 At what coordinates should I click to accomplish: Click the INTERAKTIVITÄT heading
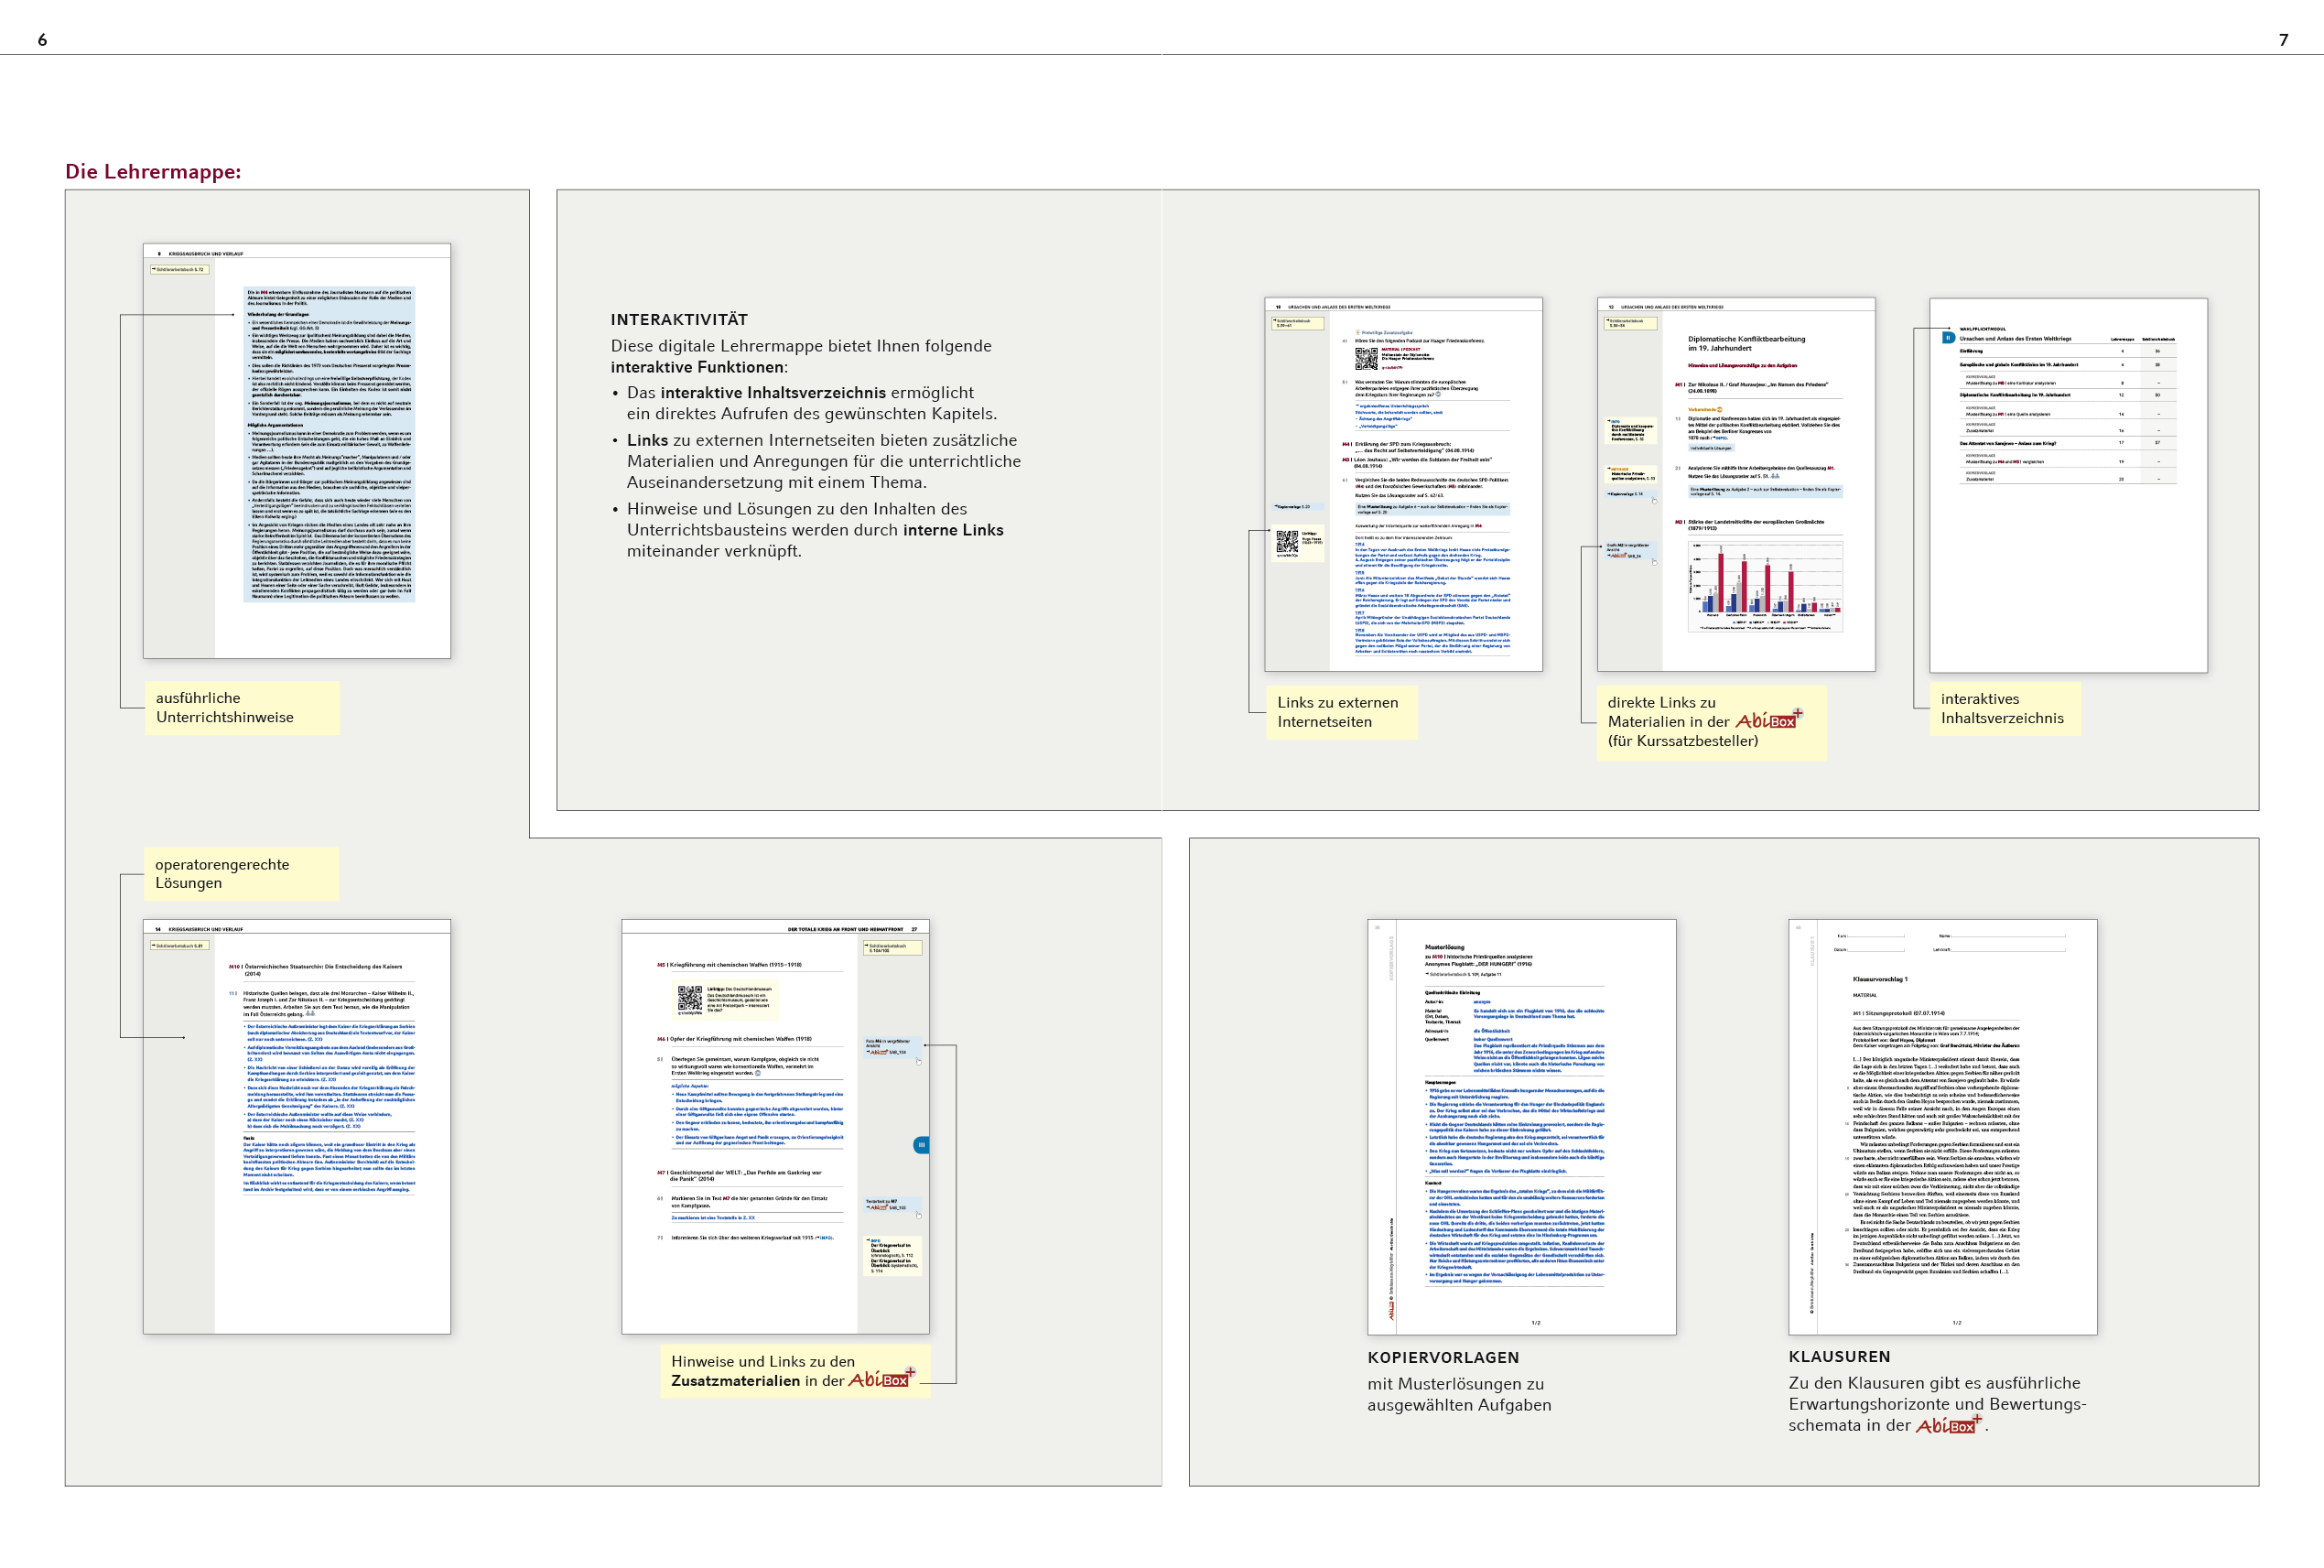tap(679, 320)
